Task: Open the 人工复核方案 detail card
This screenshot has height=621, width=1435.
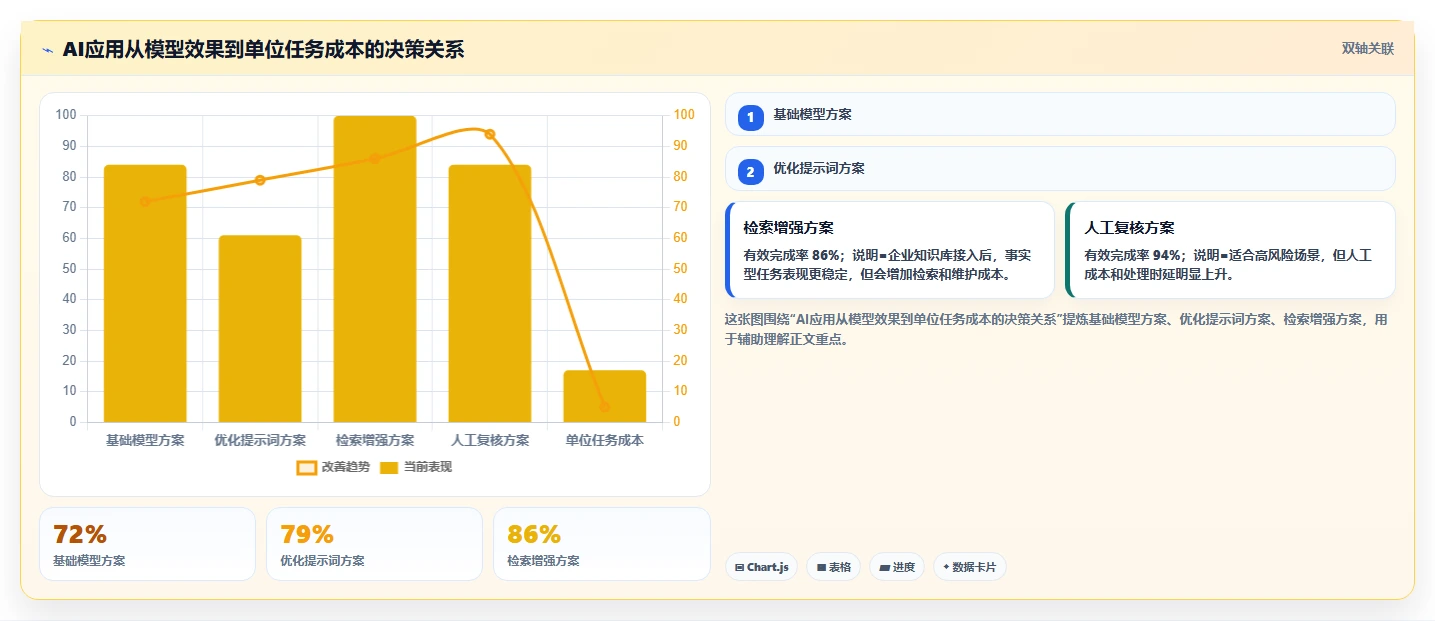Action: (1231, 250)
